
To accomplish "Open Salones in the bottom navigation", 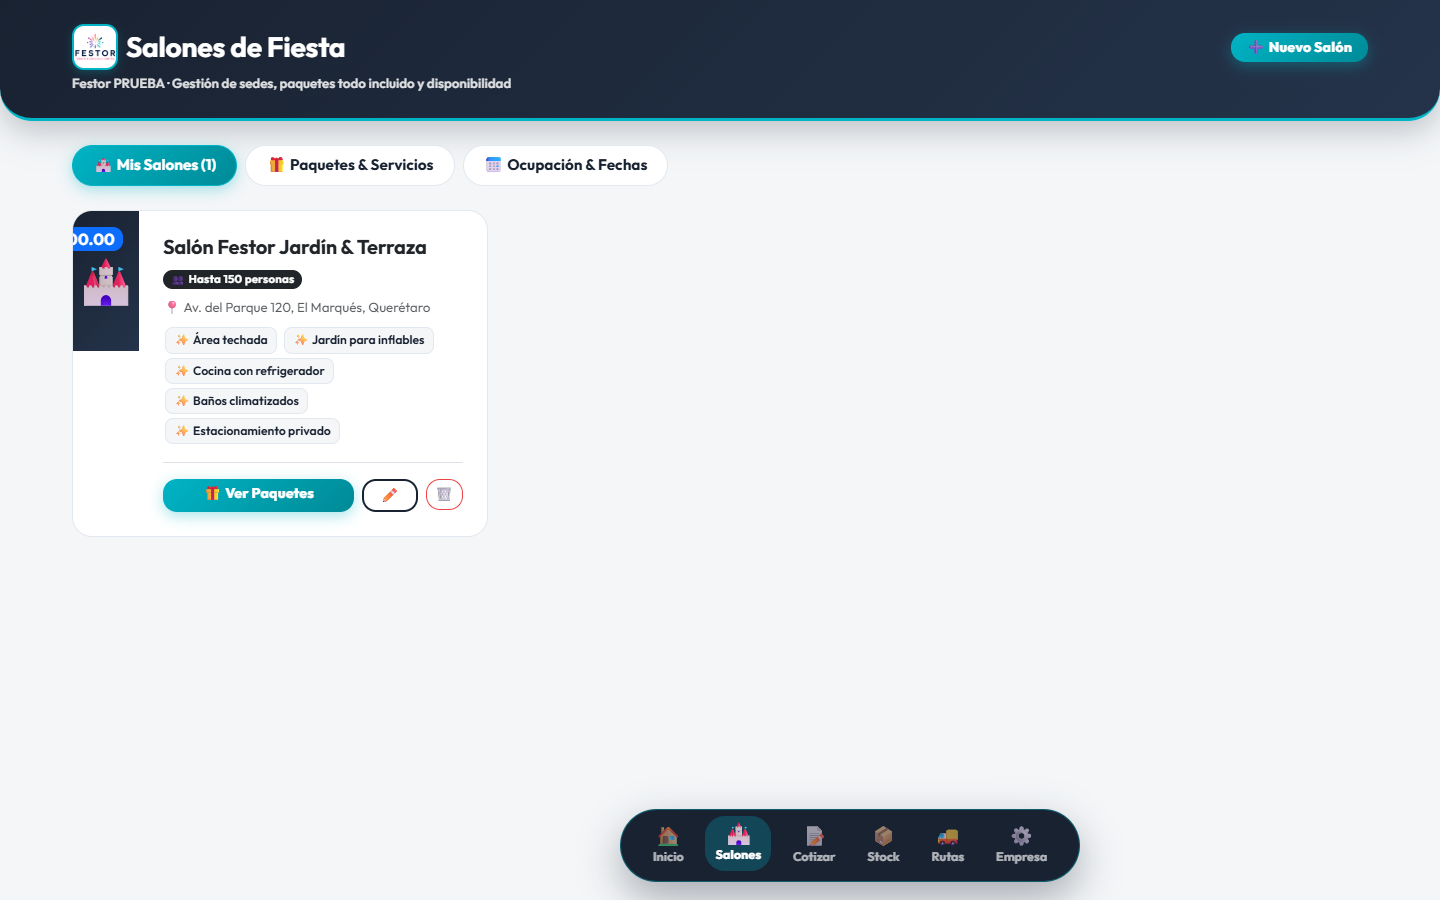I will point(738,843).
